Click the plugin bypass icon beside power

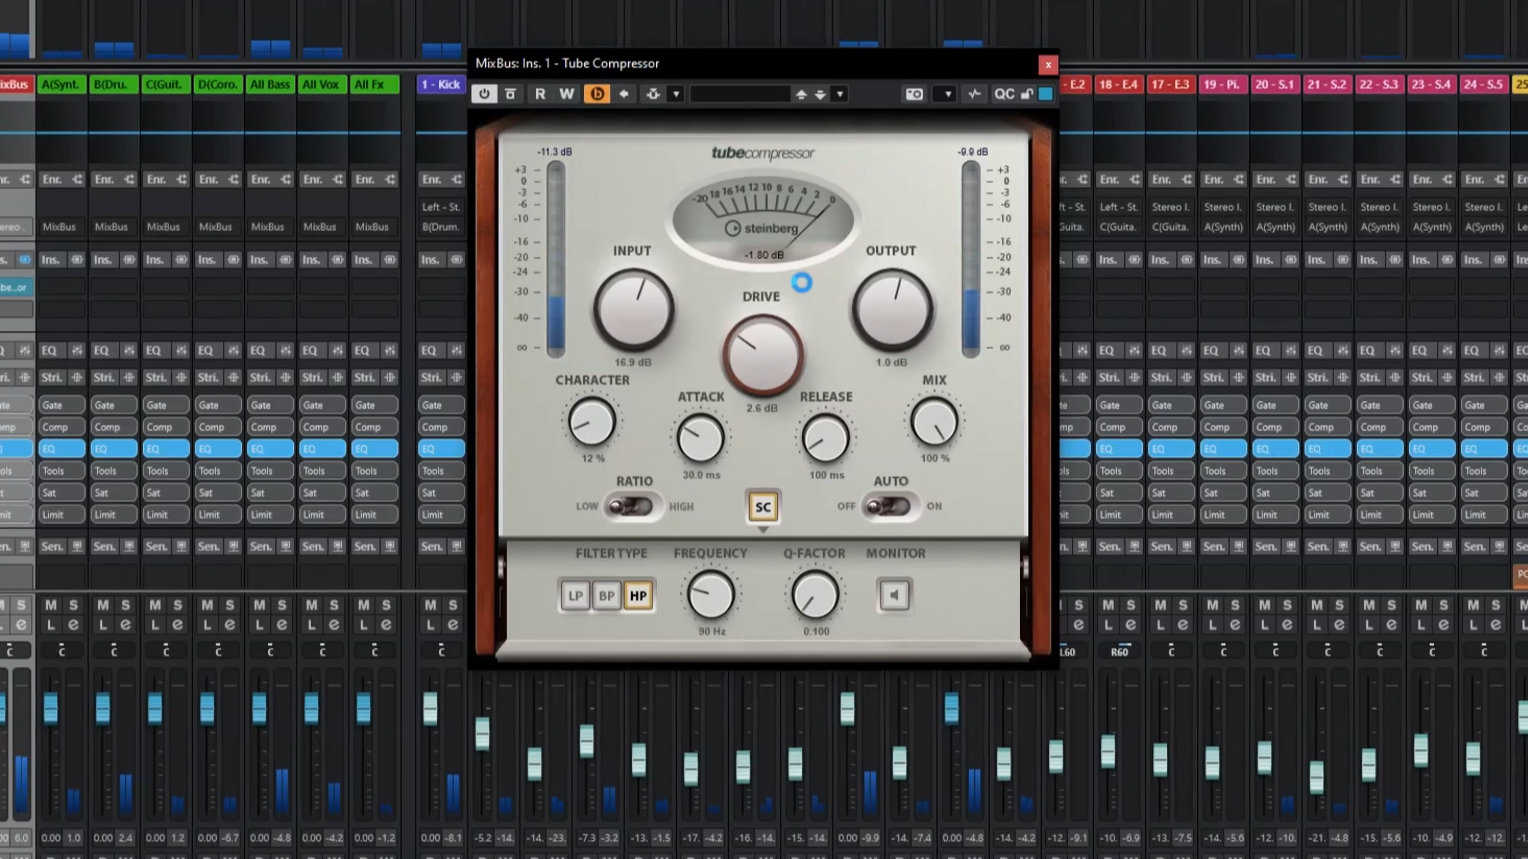pyautogui.click(x=510, y=94)
